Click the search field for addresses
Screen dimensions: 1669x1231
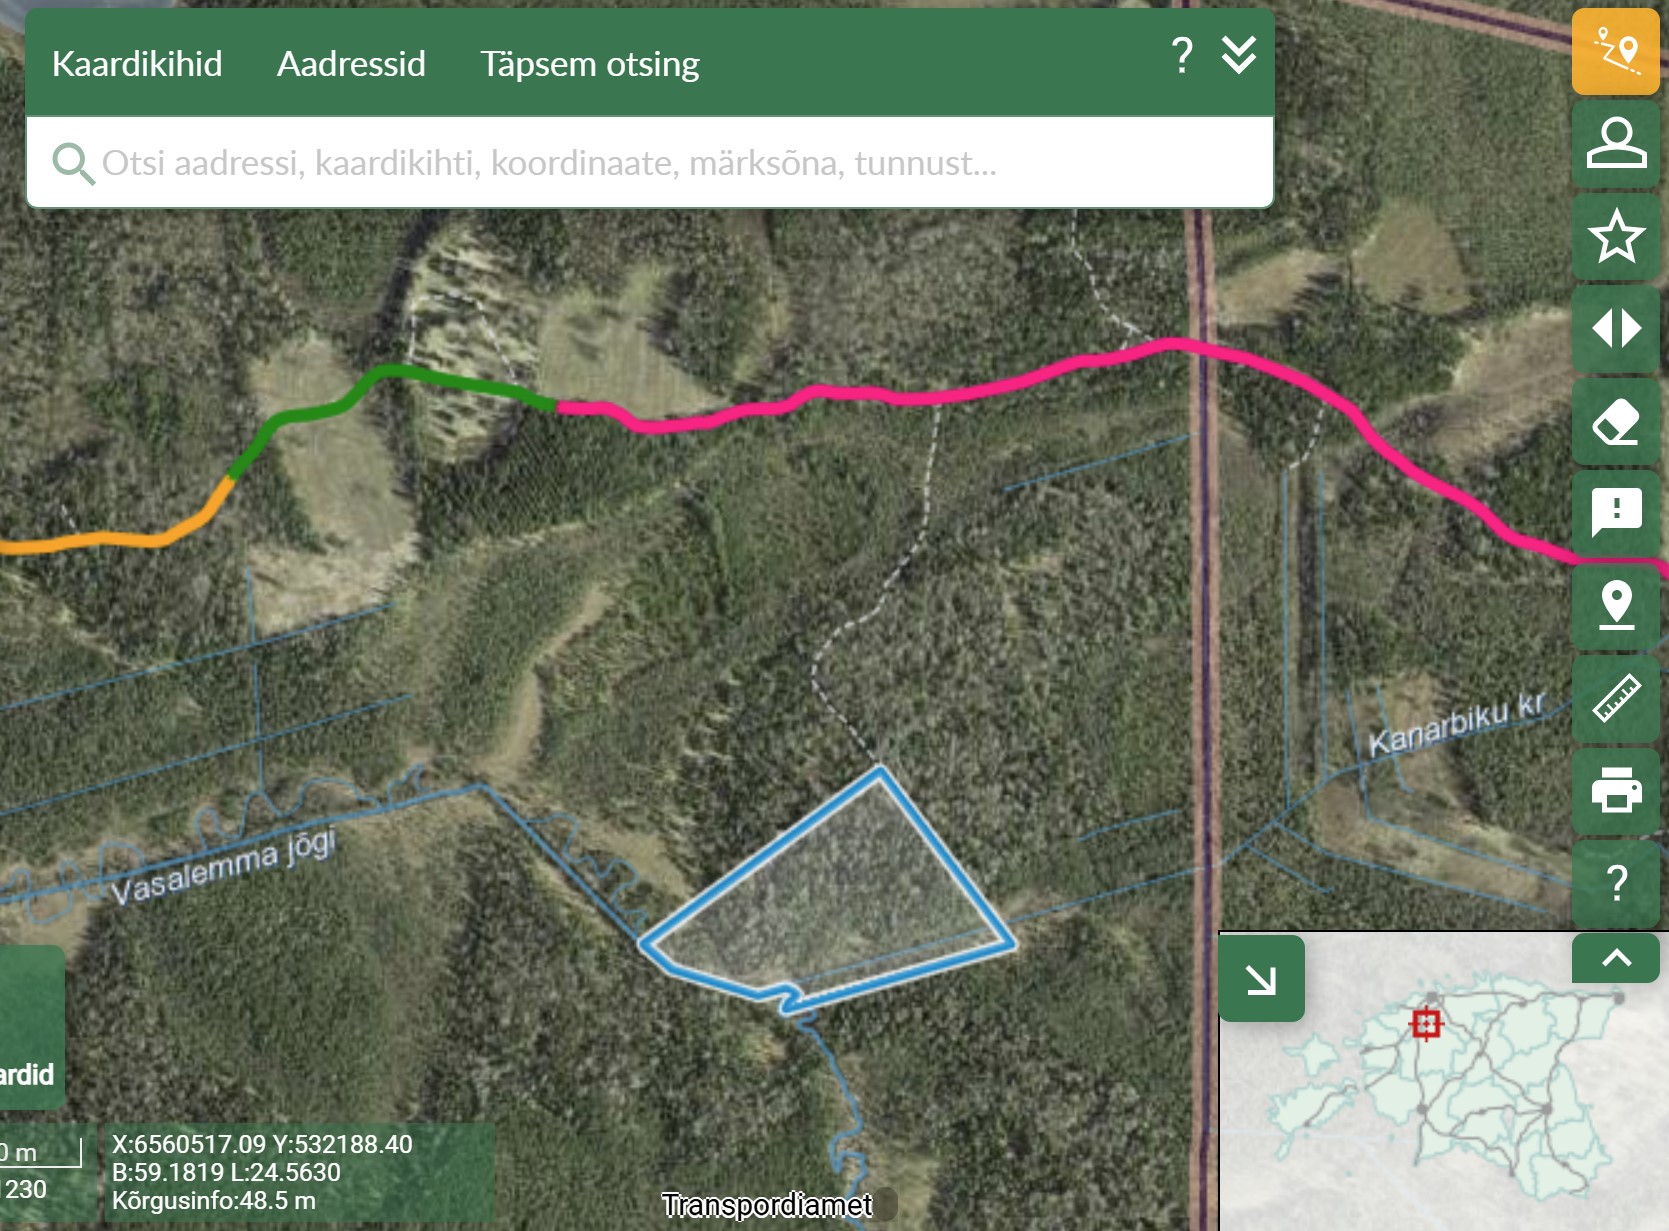650,162
